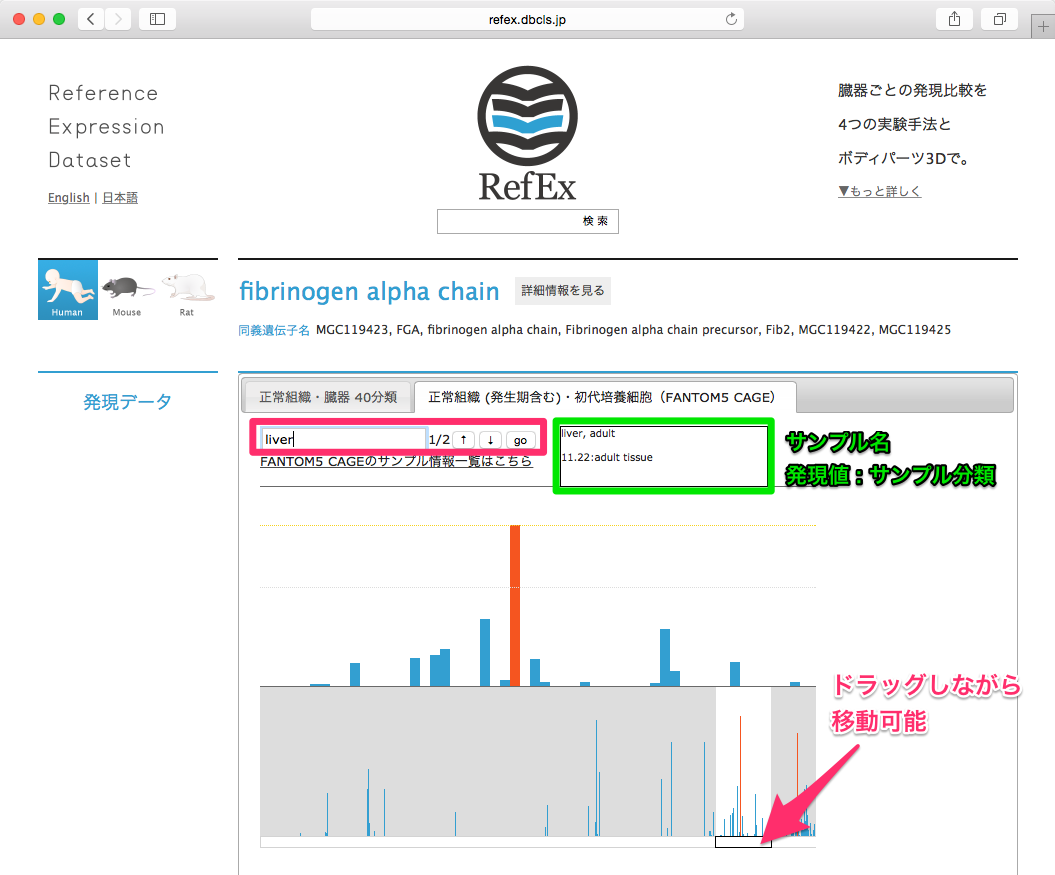
Task: Show all tabs with the tab overview icon
Action: click(1000, 19)
